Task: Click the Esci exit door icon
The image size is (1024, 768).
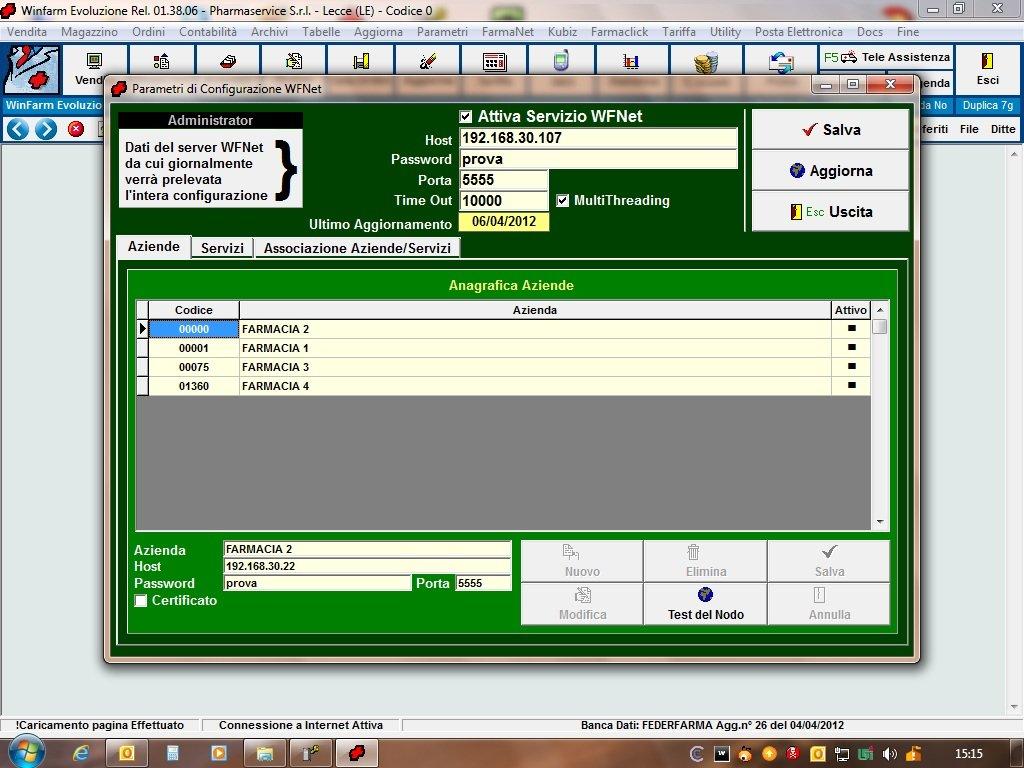Action: (987, 61)
